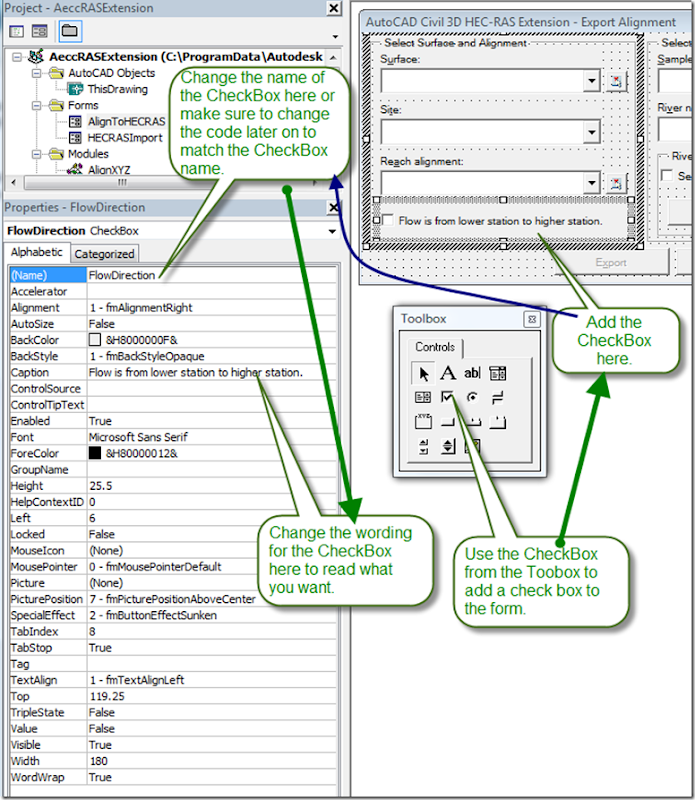
Task: Select the (Name) property row
Action: tap(173, 276)
